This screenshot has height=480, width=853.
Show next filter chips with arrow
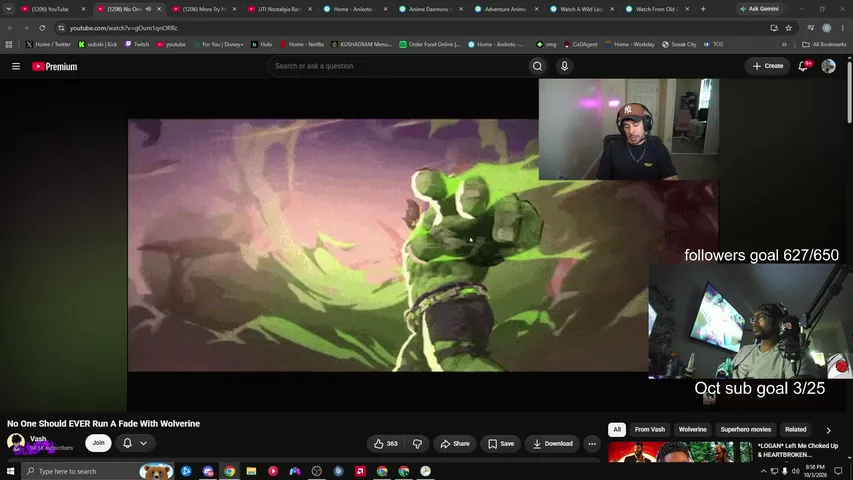829,430
